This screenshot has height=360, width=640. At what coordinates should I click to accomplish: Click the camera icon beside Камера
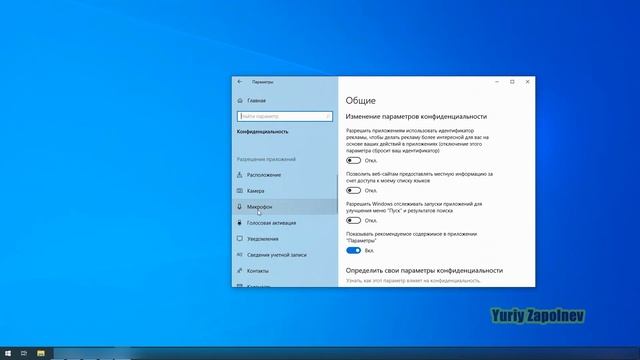pyautogui.click(x=240, y=191)
